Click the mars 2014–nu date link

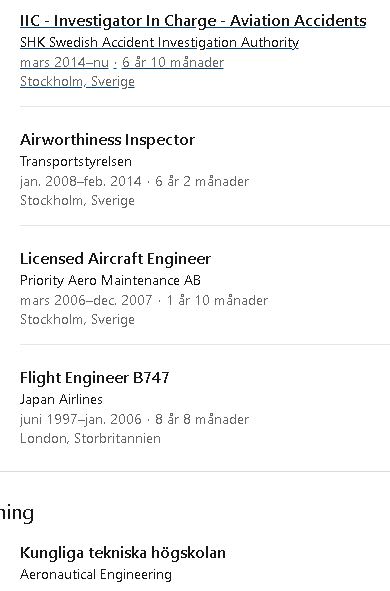coord(64,63)
